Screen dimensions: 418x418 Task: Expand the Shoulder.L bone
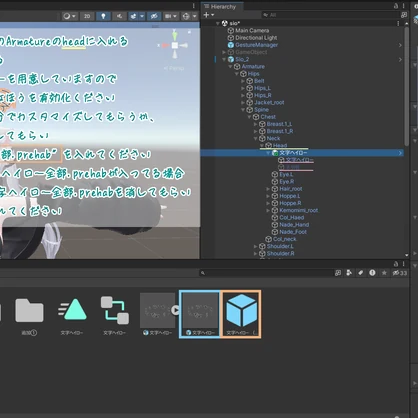tap(256, 246)
